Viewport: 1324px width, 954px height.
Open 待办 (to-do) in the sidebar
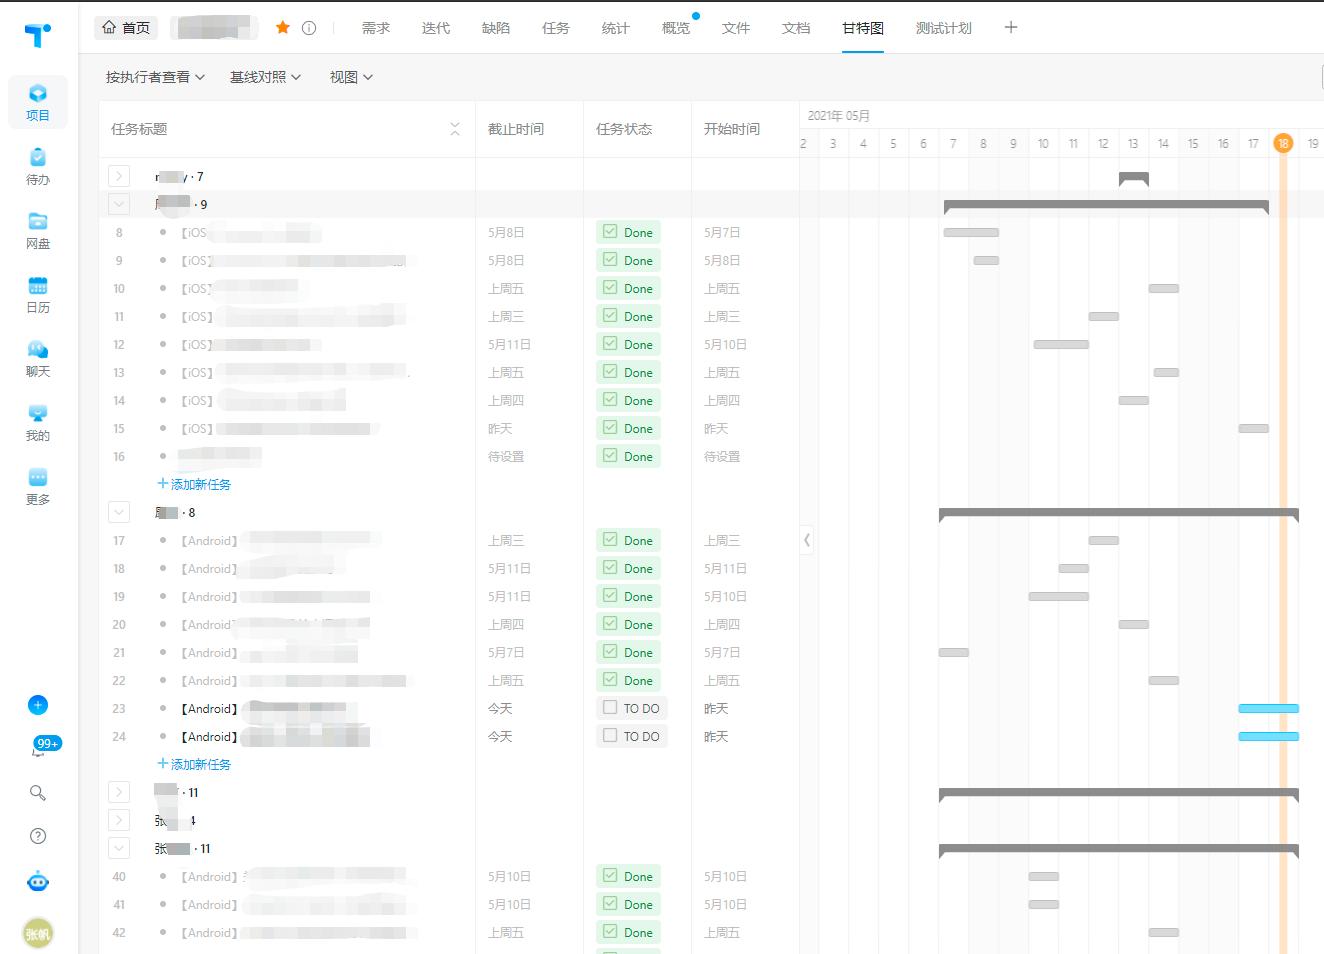(38, 166)
